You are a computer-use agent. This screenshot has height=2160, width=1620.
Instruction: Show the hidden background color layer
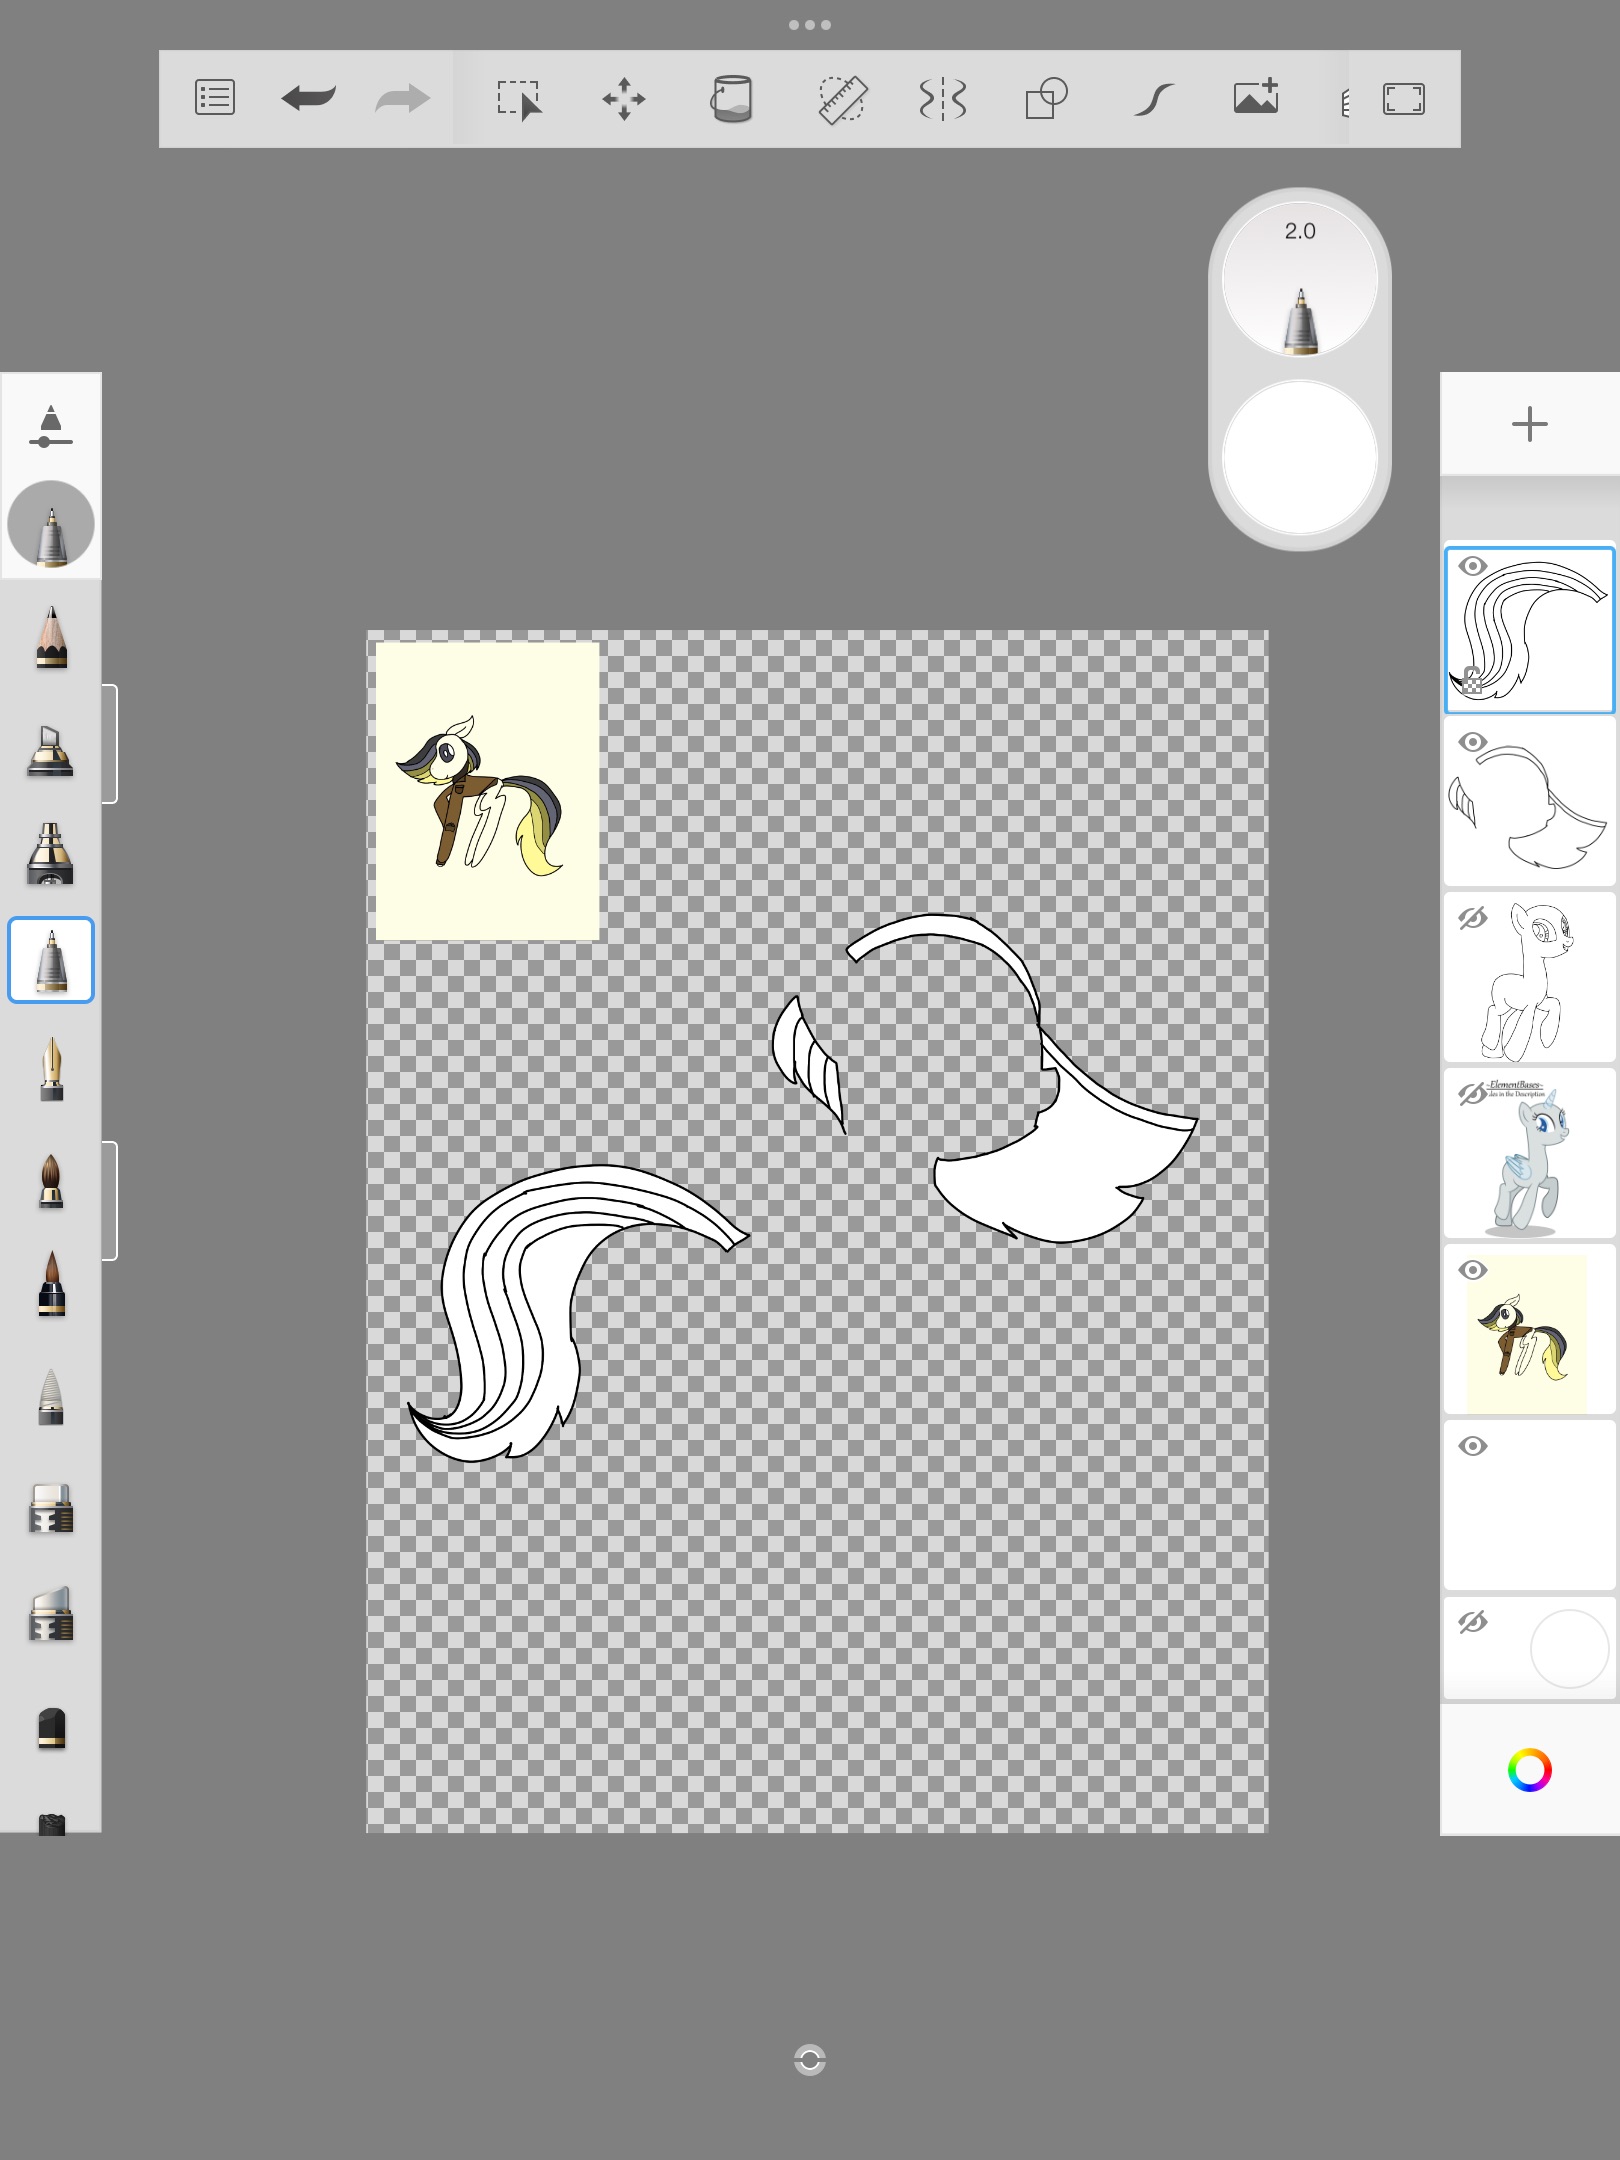tap(1473, 1622)
